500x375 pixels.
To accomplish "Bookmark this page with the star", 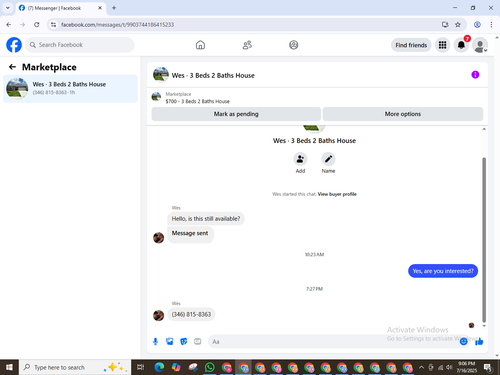I will pyautogui.click(x=458, y=24).
